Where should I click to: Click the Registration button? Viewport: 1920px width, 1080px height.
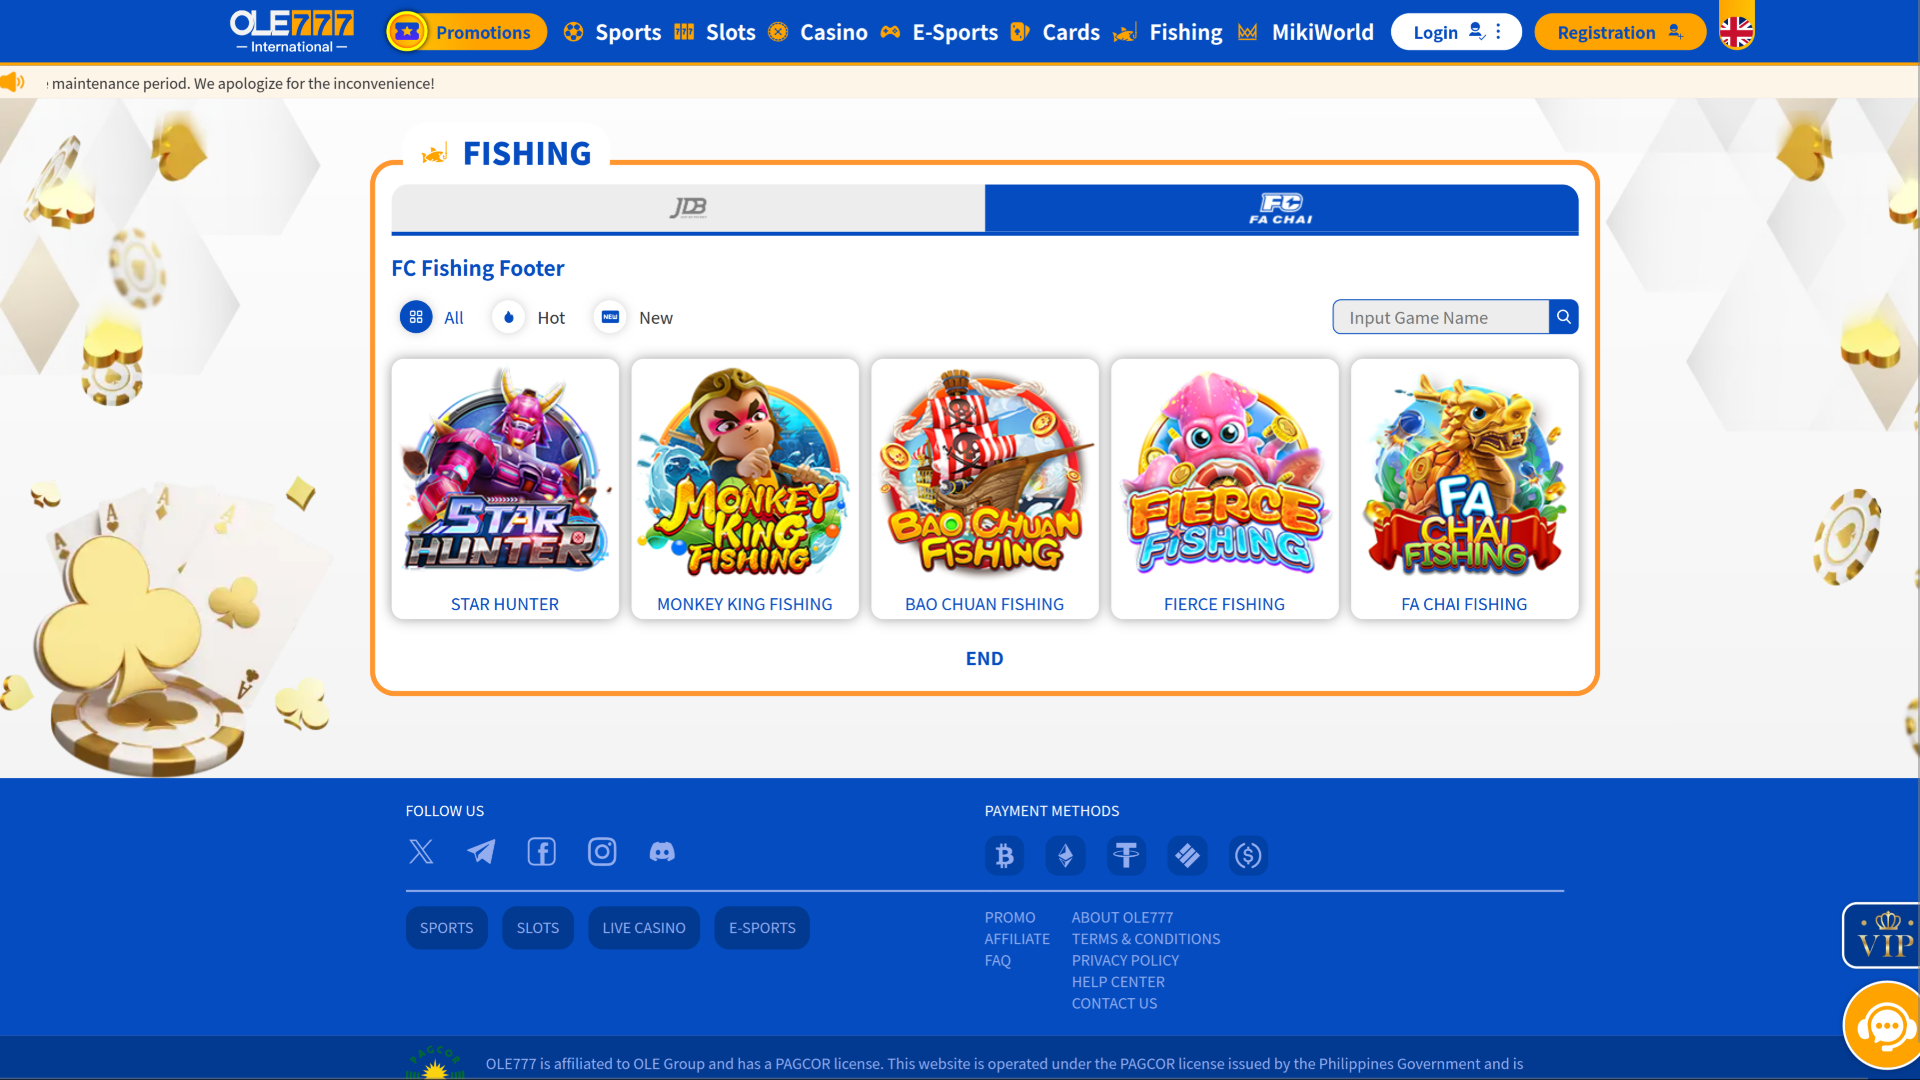[1619, 31]
